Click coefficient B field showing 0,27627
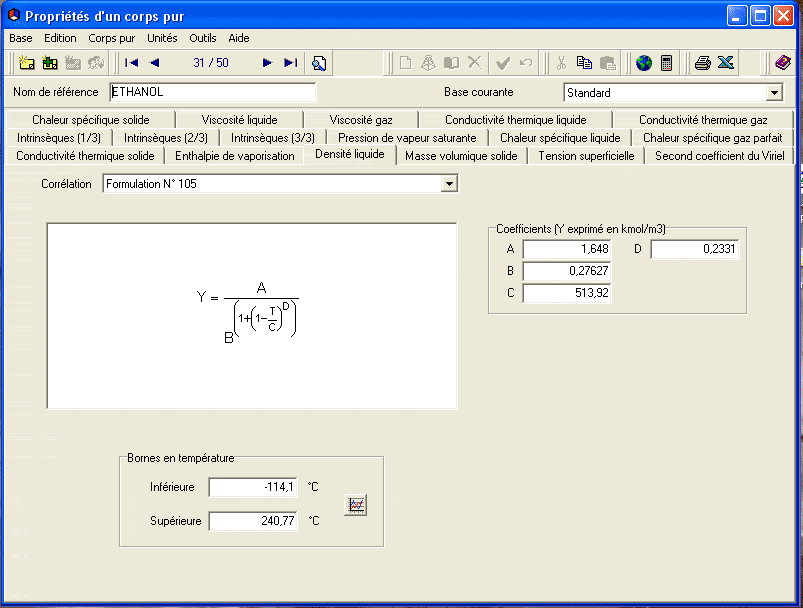 pos(567,271)
